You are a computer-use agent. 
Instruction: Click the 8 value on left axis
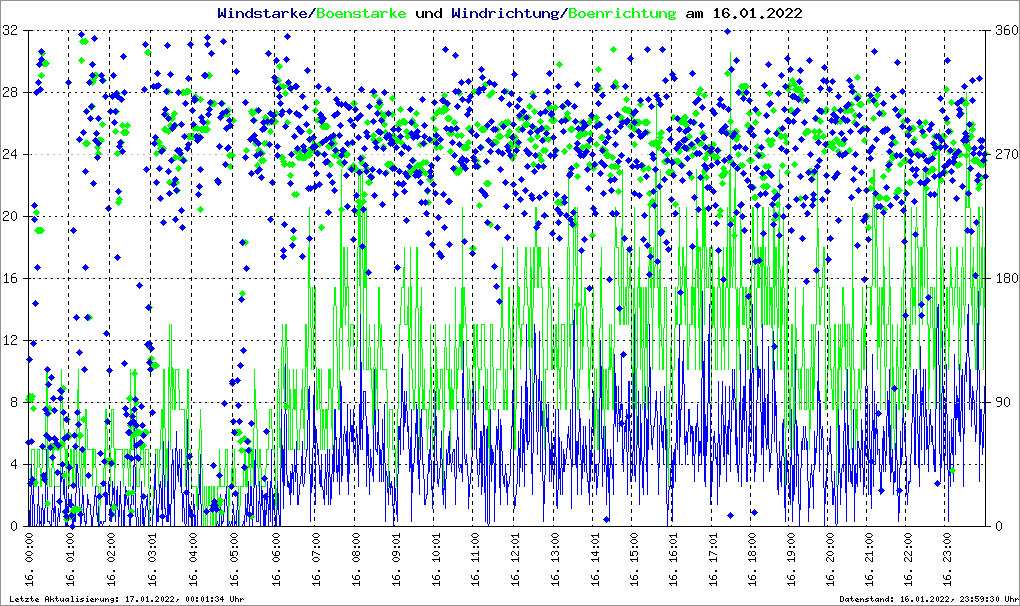pos(14,403)
